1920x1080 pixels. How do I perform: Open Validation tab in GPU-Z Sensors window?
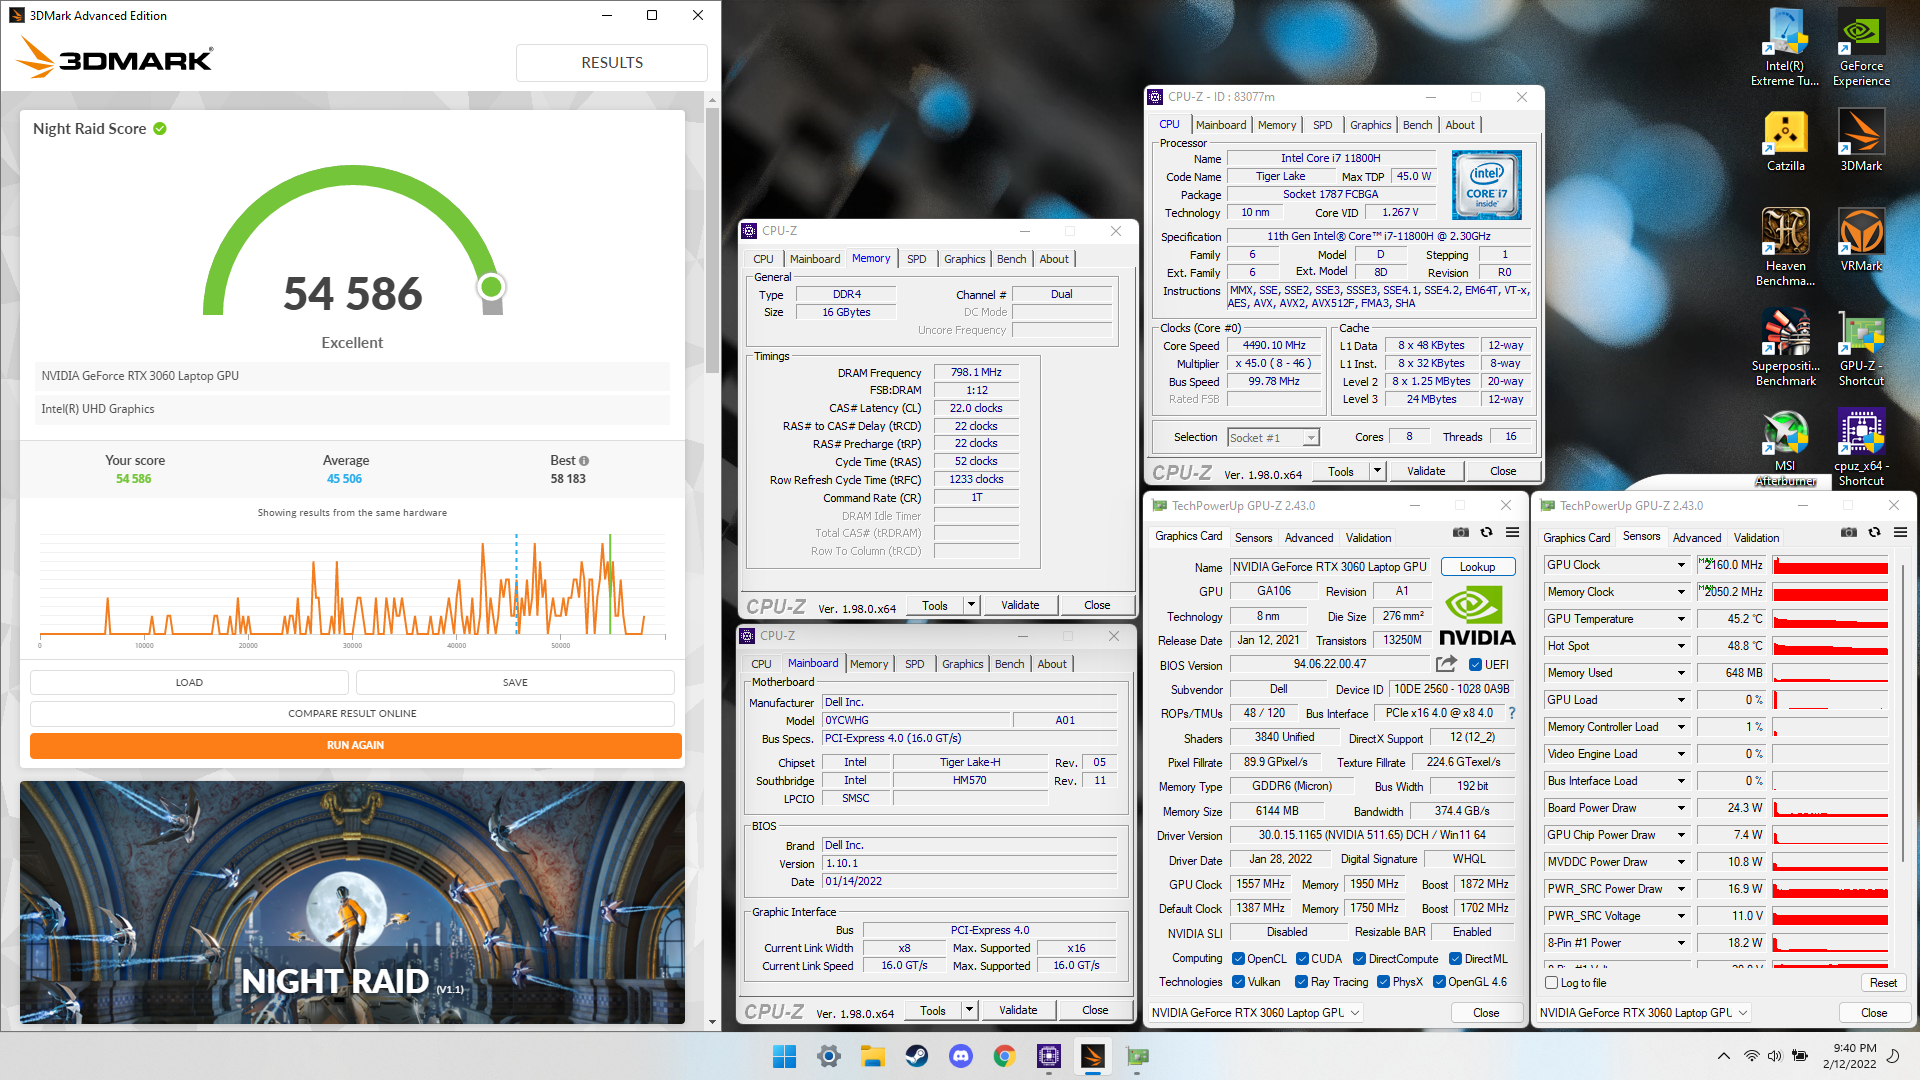click(1756, 538)
